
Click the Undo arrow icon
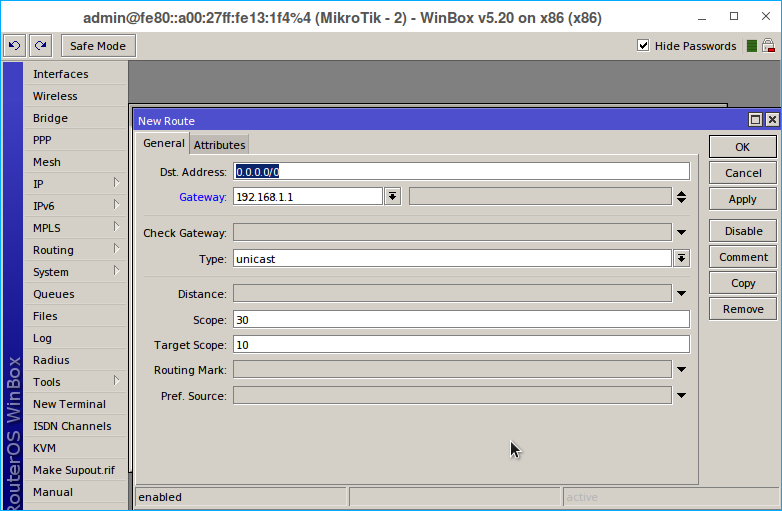coord(14,46)
